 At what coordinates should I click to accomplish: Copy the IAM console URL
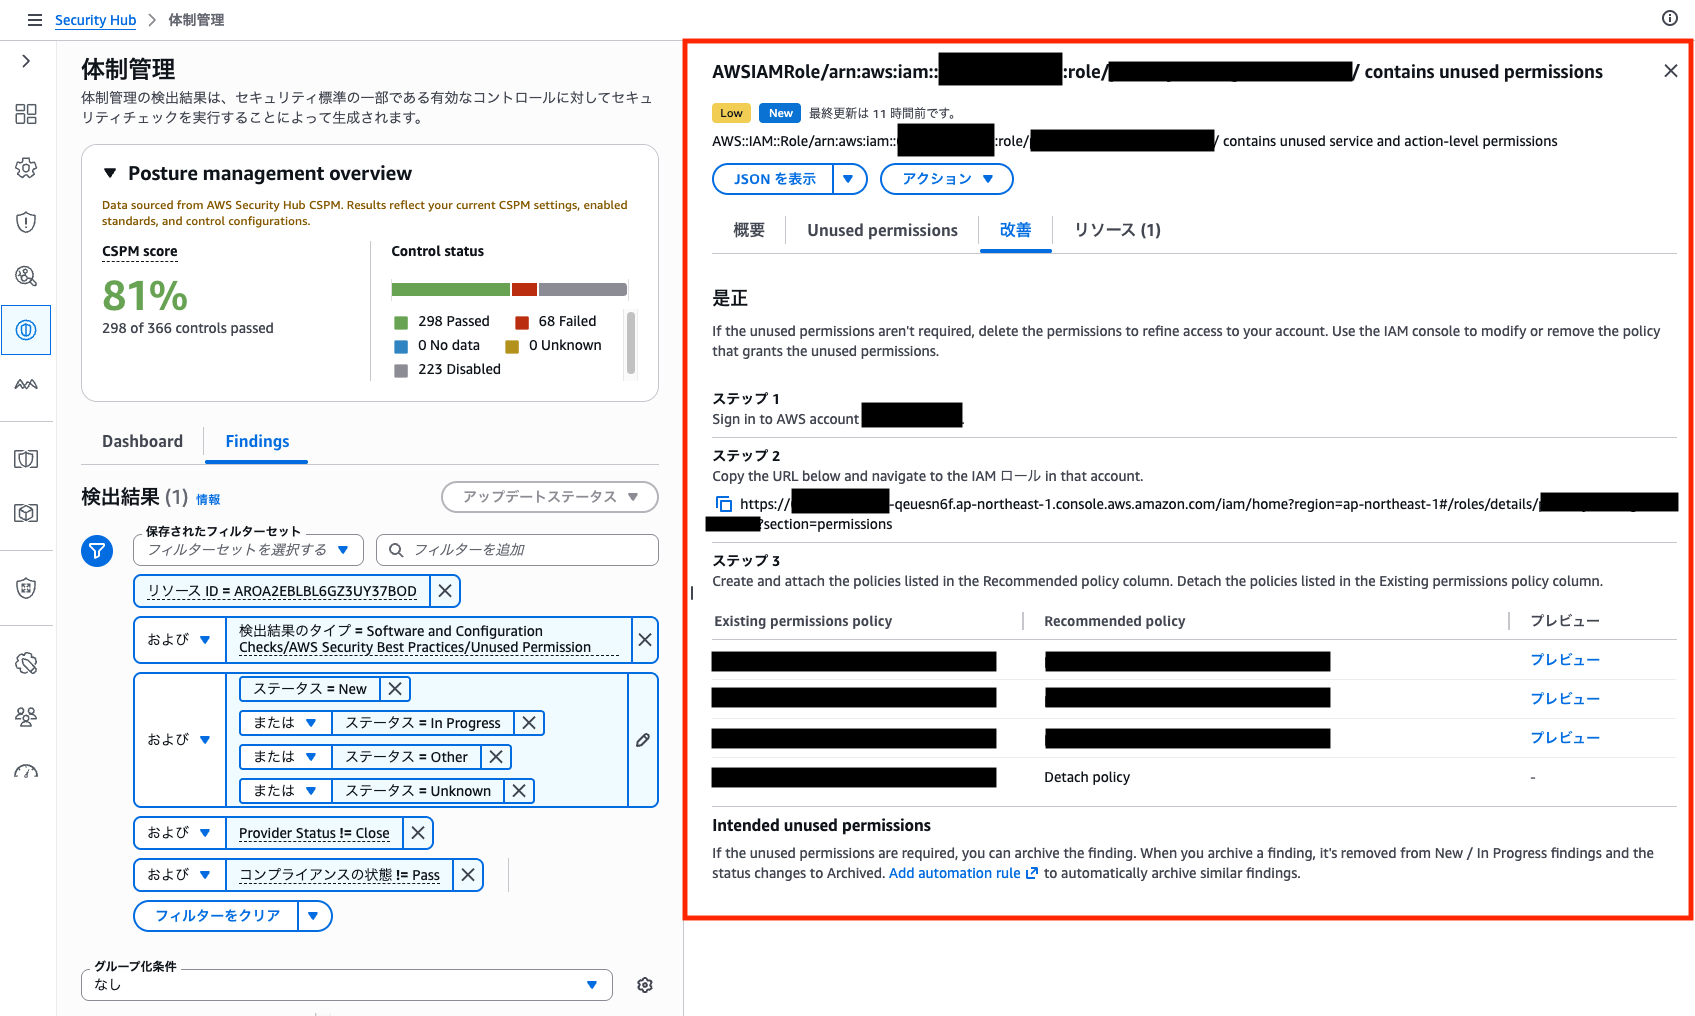pyautogui.click(x=724, y=504)
